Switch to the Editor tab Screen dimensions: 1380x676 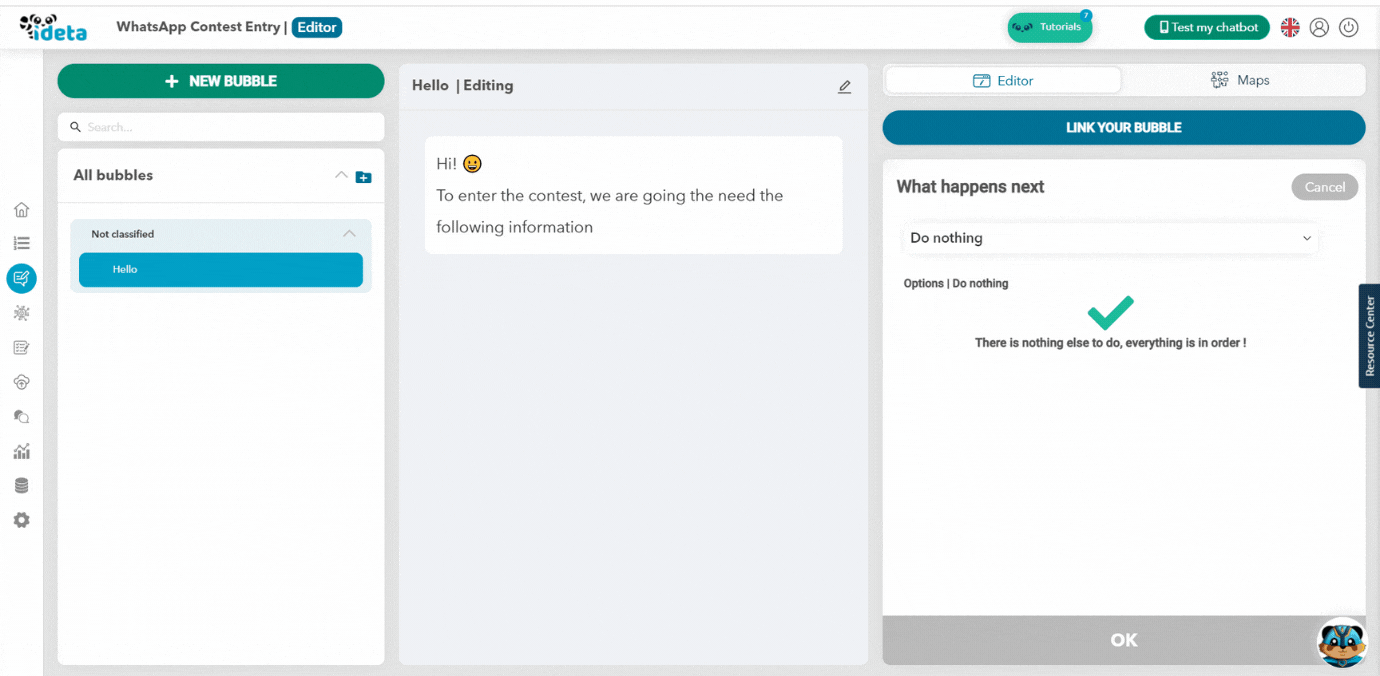[1003, 81]
